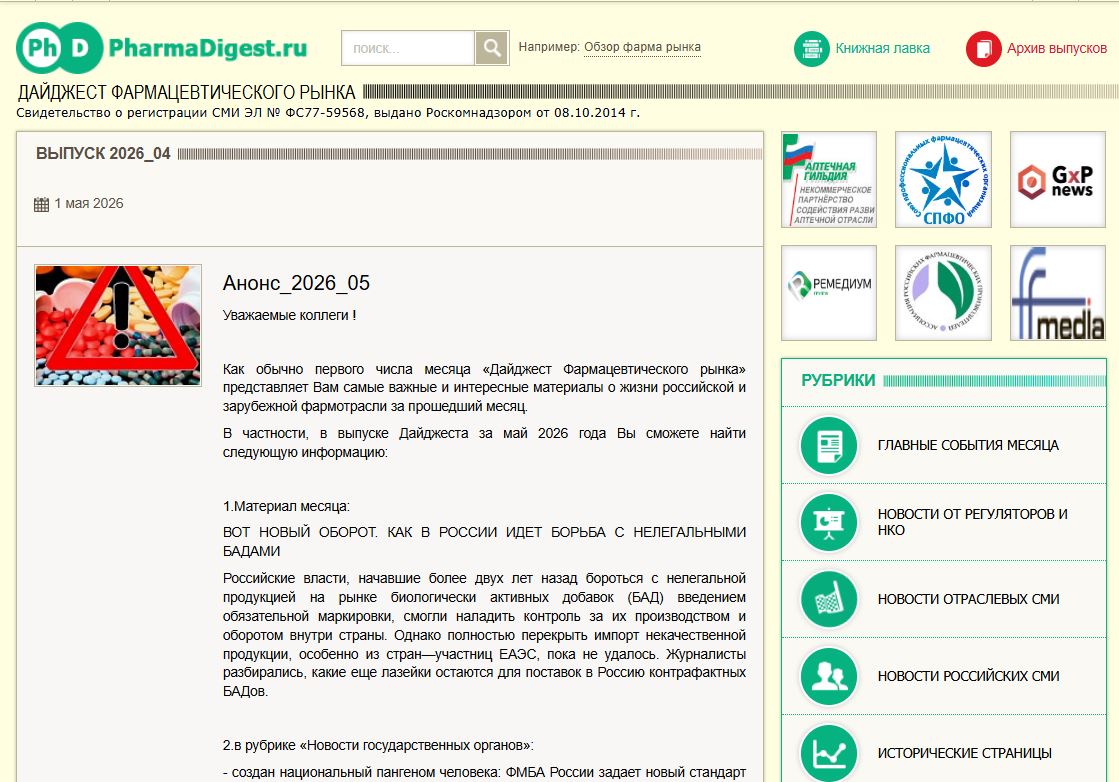The width and height of the screenshot is (1119, 782).
Task: Click the ДАЙДЖЕСТ ФАРМАЦЕВТИЧЕСКОГО РЫНКА heading
Action: [x=186, y=93]
